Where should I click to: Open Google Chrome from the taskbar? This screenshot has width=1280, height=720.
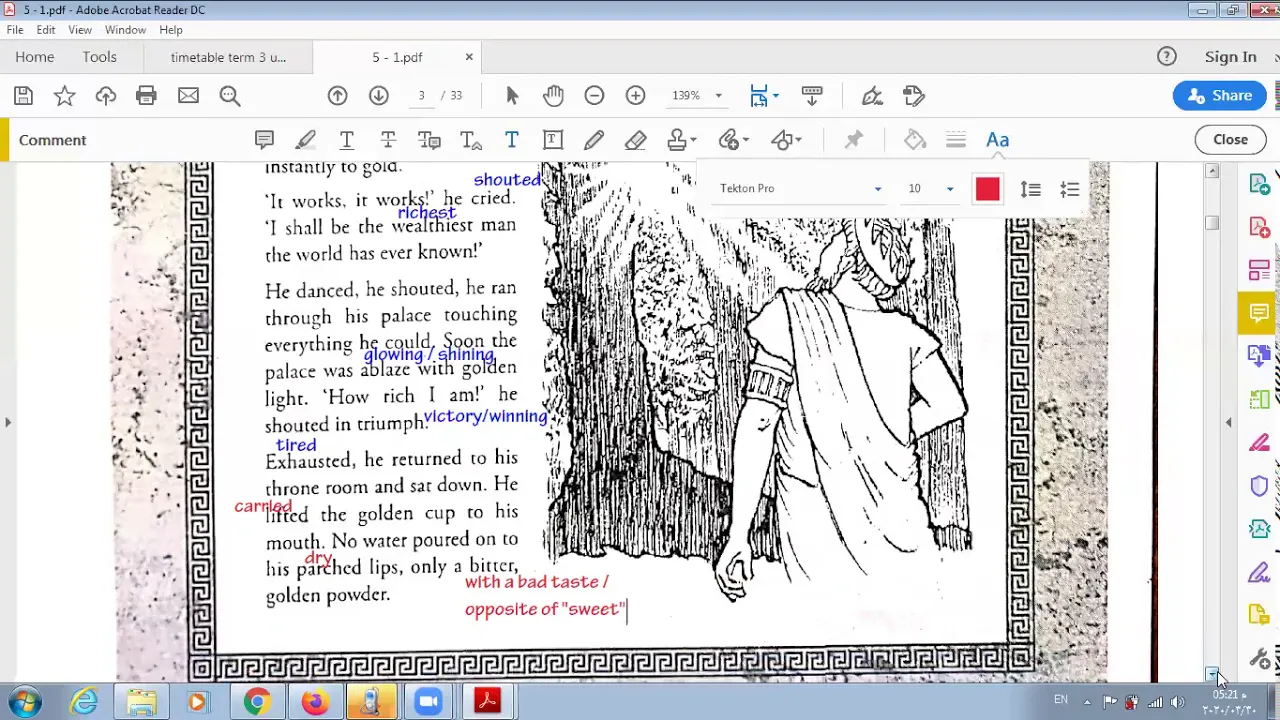(257, 702)
